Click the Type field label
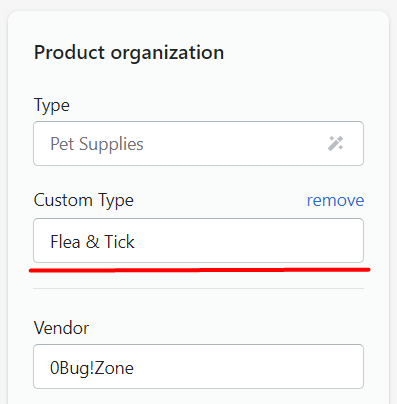The image size is (397, 404). pyautogui.click(x=52, y=106)
